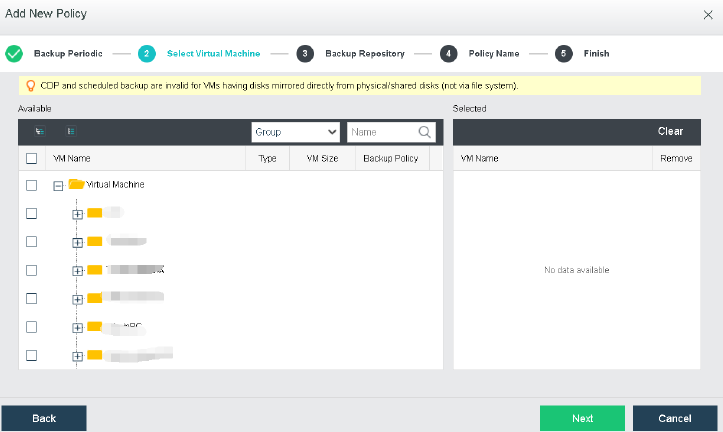Click step 5 circle icon

563,53
